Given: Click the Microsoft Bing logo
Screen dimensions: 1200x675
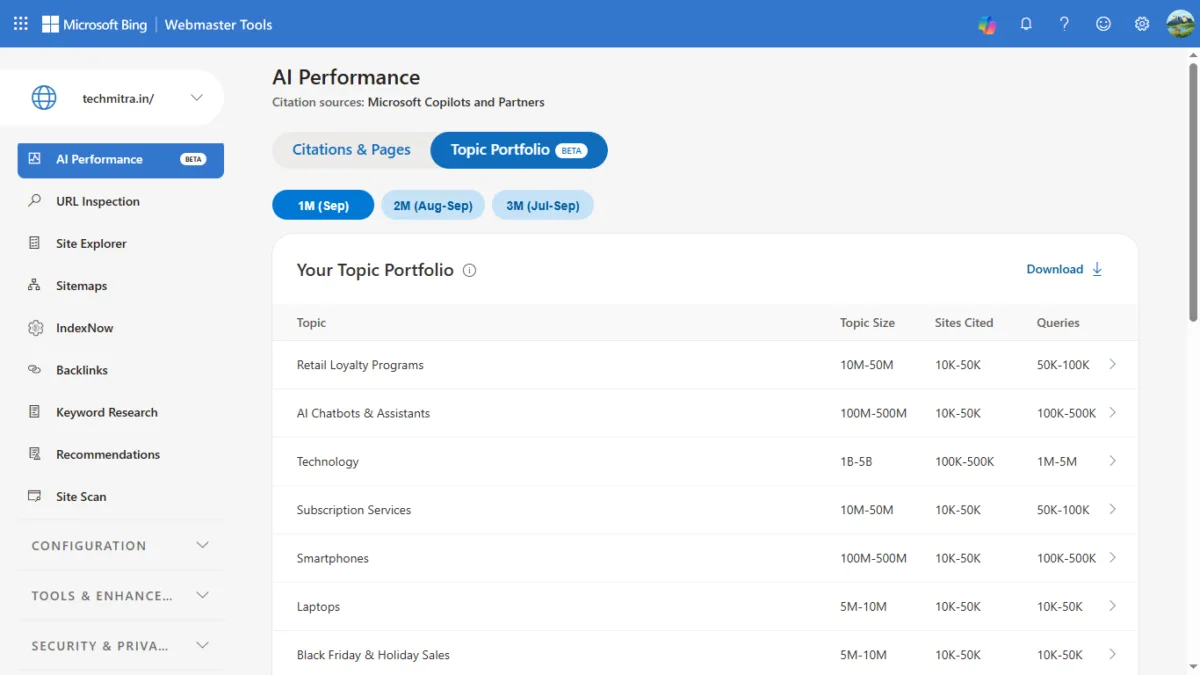Looking at the screenshot, I should tap(94, 24).
